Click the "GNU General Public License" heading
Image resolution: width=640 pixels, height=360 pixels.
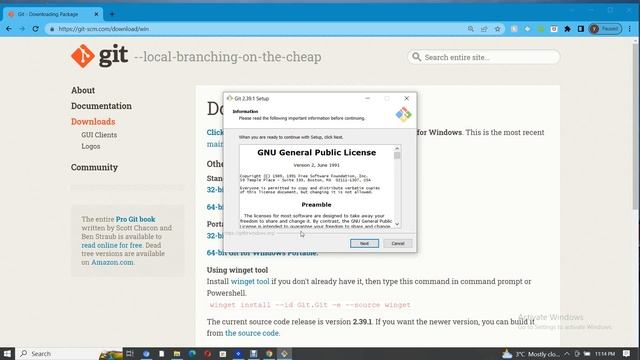point(316,153)
